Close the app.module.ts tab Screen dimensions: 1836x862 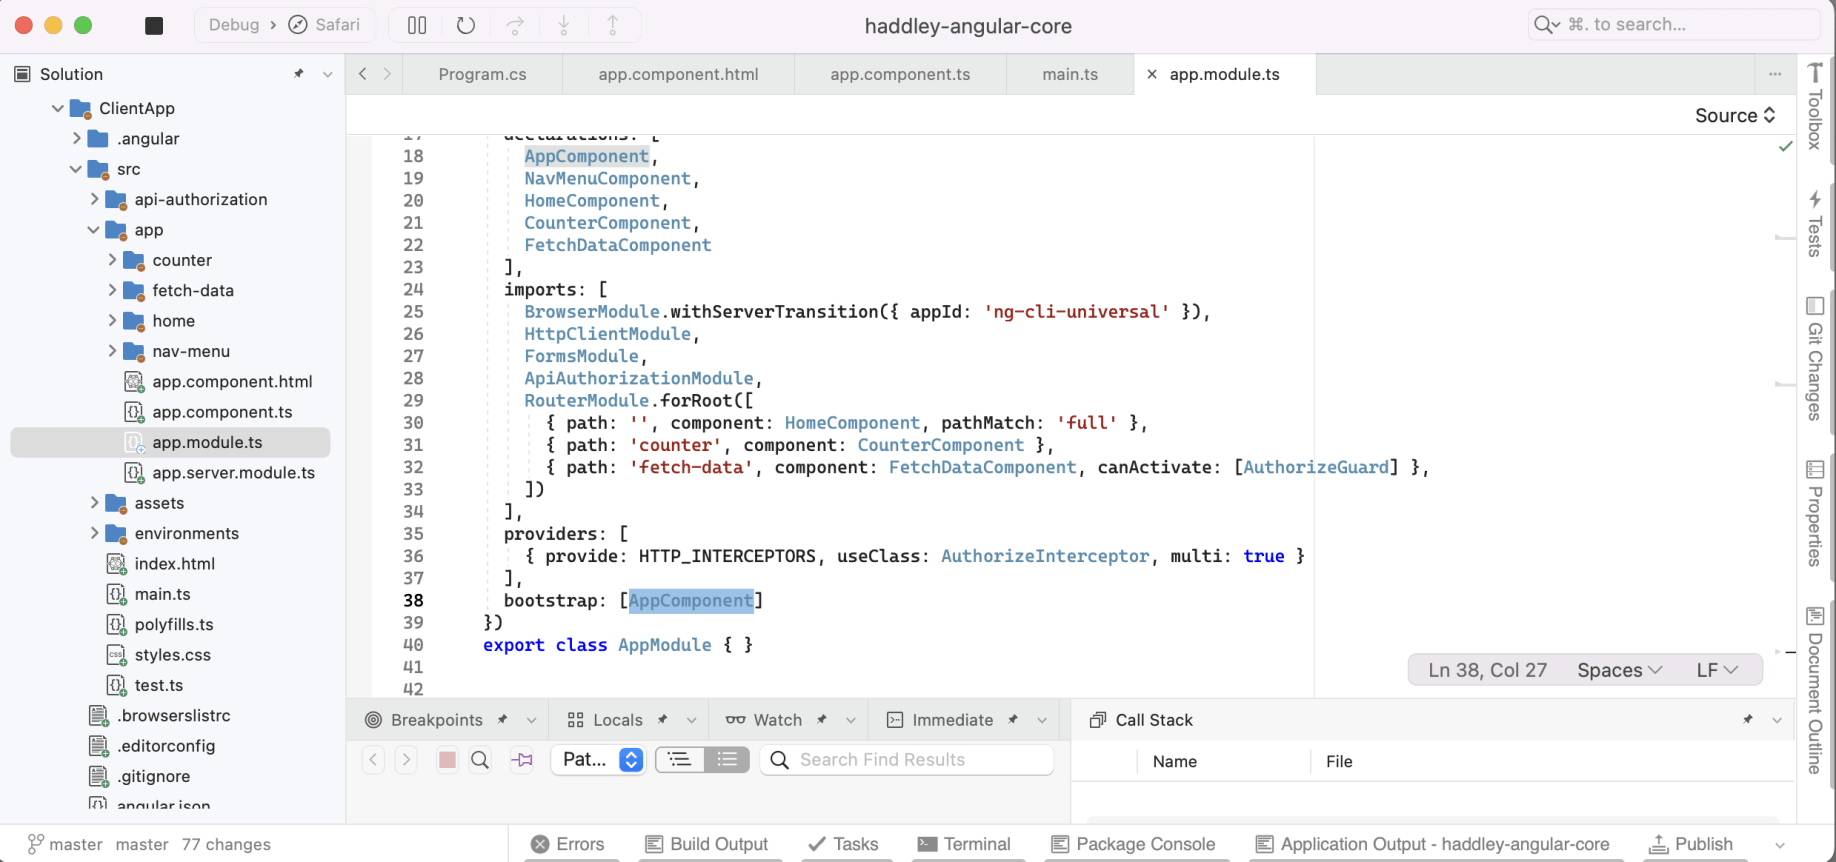[1152, 74]
